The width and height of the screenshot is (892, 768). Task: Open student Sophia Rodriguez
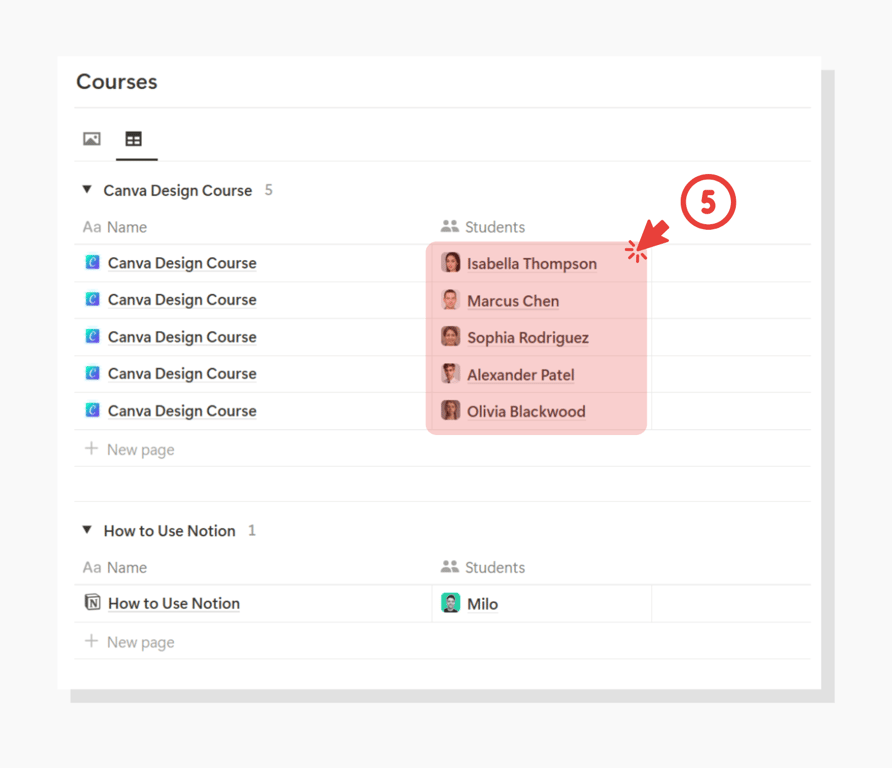(x=528, y=338)
